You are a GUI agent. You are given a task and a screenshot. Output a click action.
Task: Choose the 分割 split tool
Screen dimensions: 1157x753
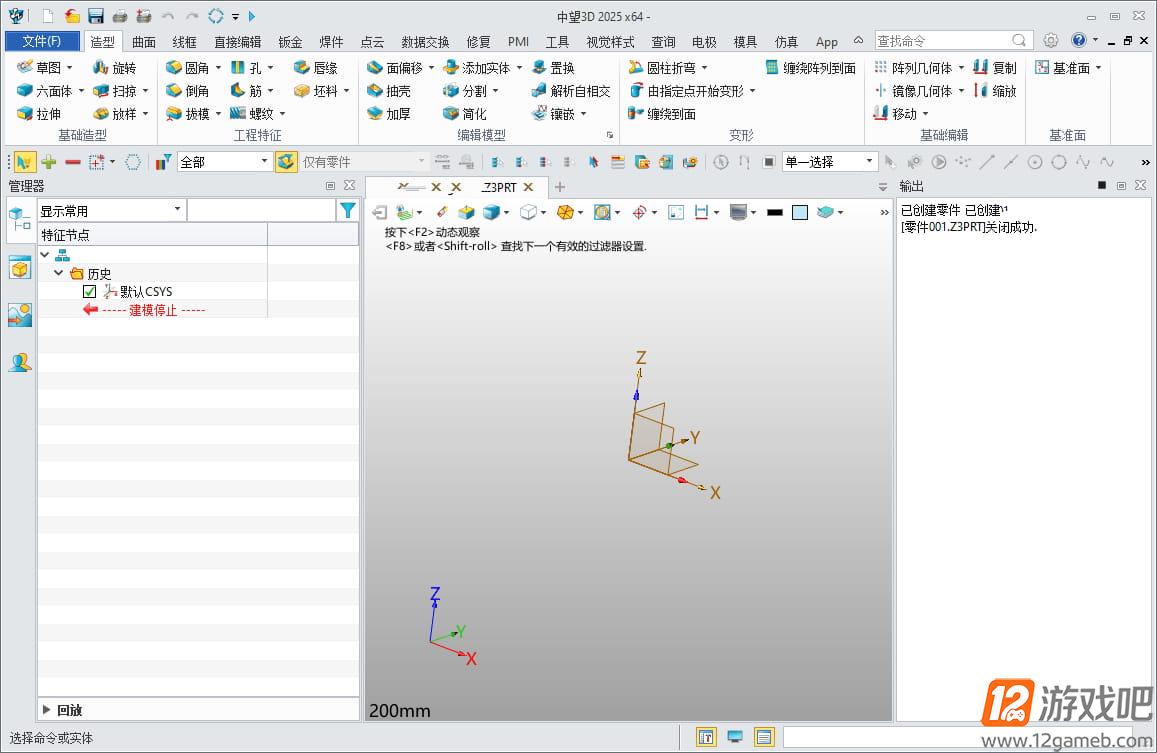465,91
